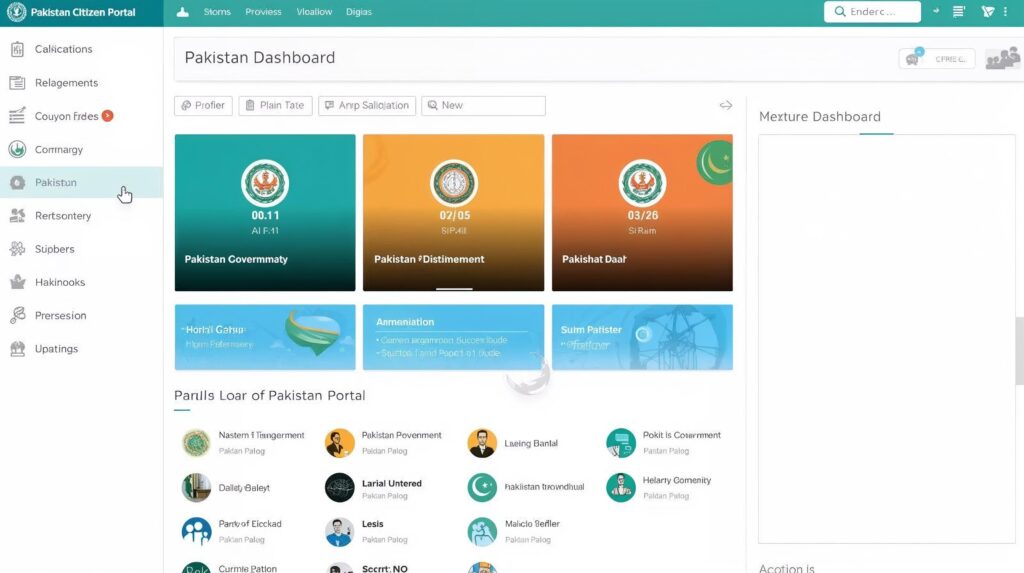Screen dimensions: 1024x573
Task: Click the Pokit is Coserment avatar icon
Action: click(x=620, y=443)
